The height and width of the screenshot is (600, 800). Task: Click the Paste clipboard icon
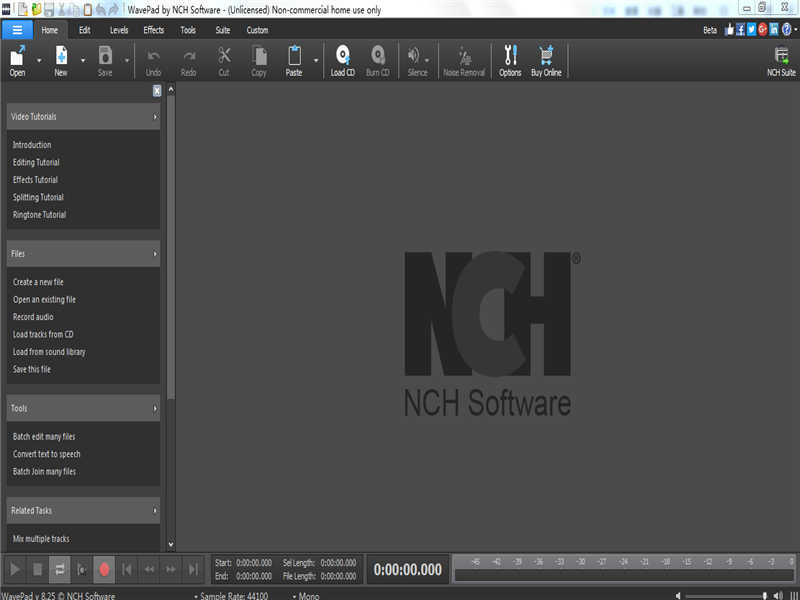294,61
